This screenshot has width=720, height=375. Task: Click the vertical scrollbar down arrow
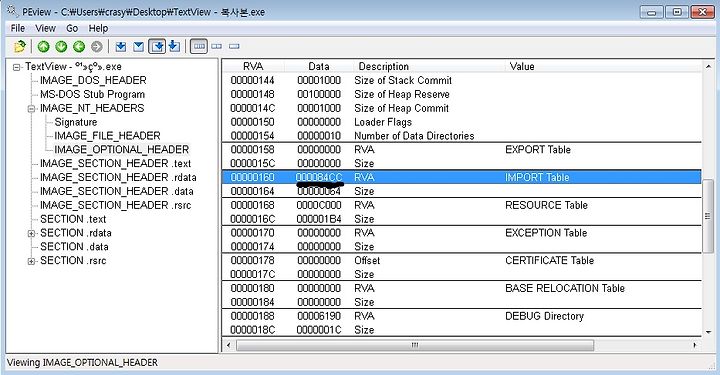[x=708, y=332]
